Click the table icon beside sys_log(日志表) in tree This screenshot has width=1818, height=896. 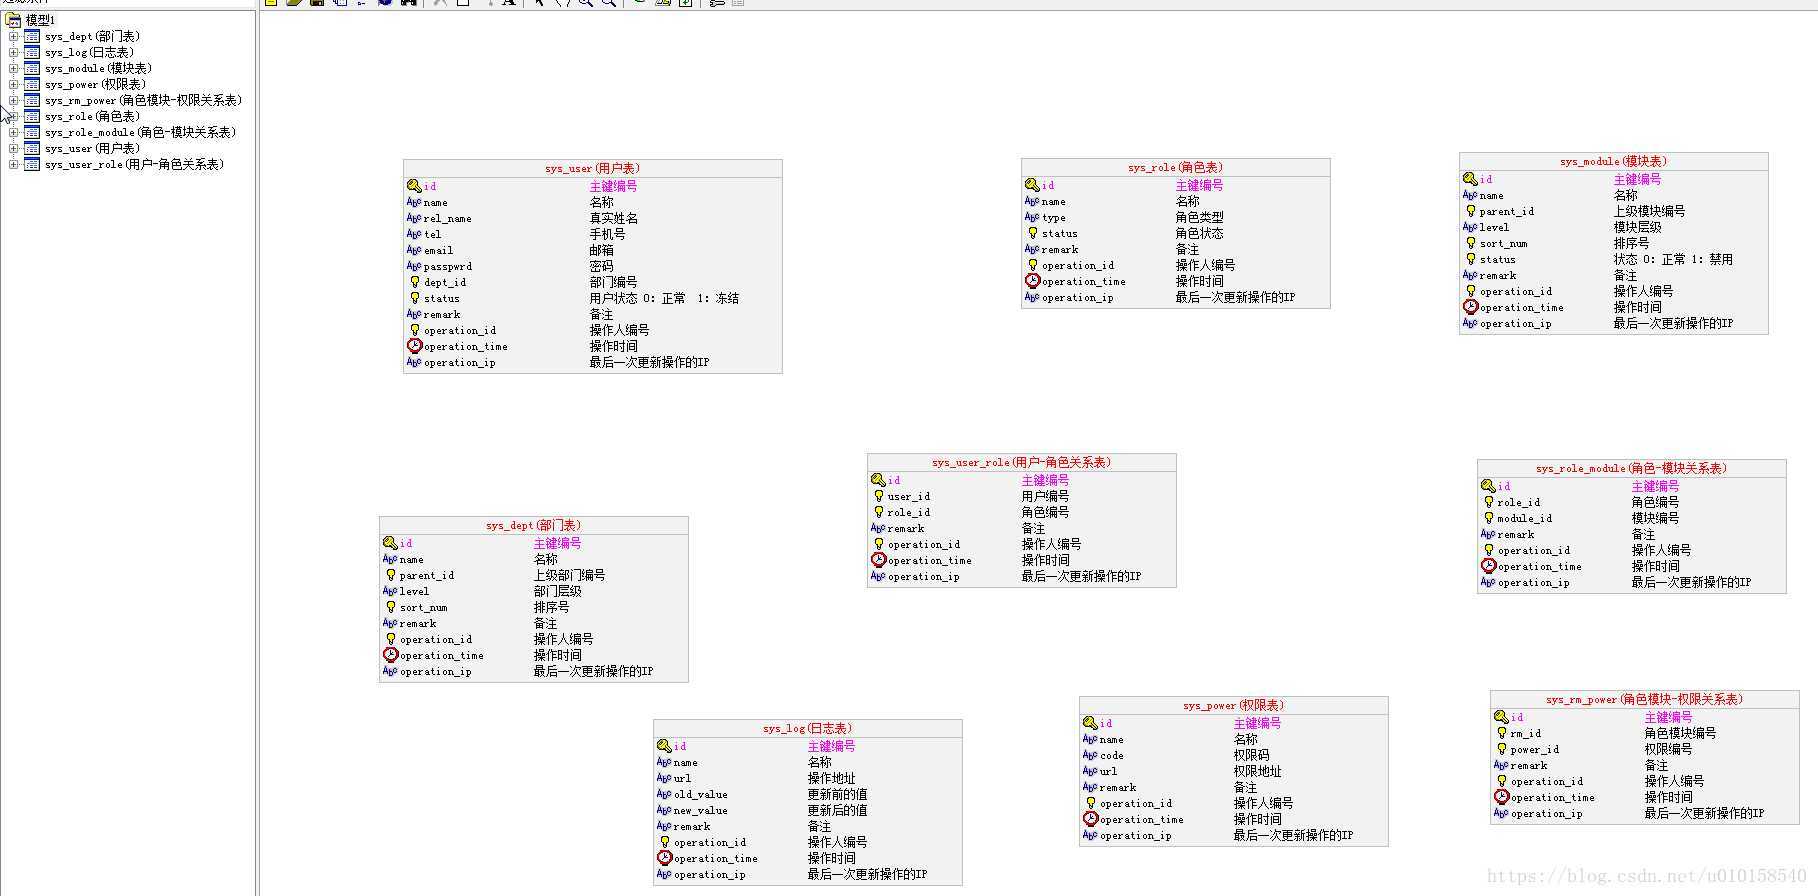[32, 52]
